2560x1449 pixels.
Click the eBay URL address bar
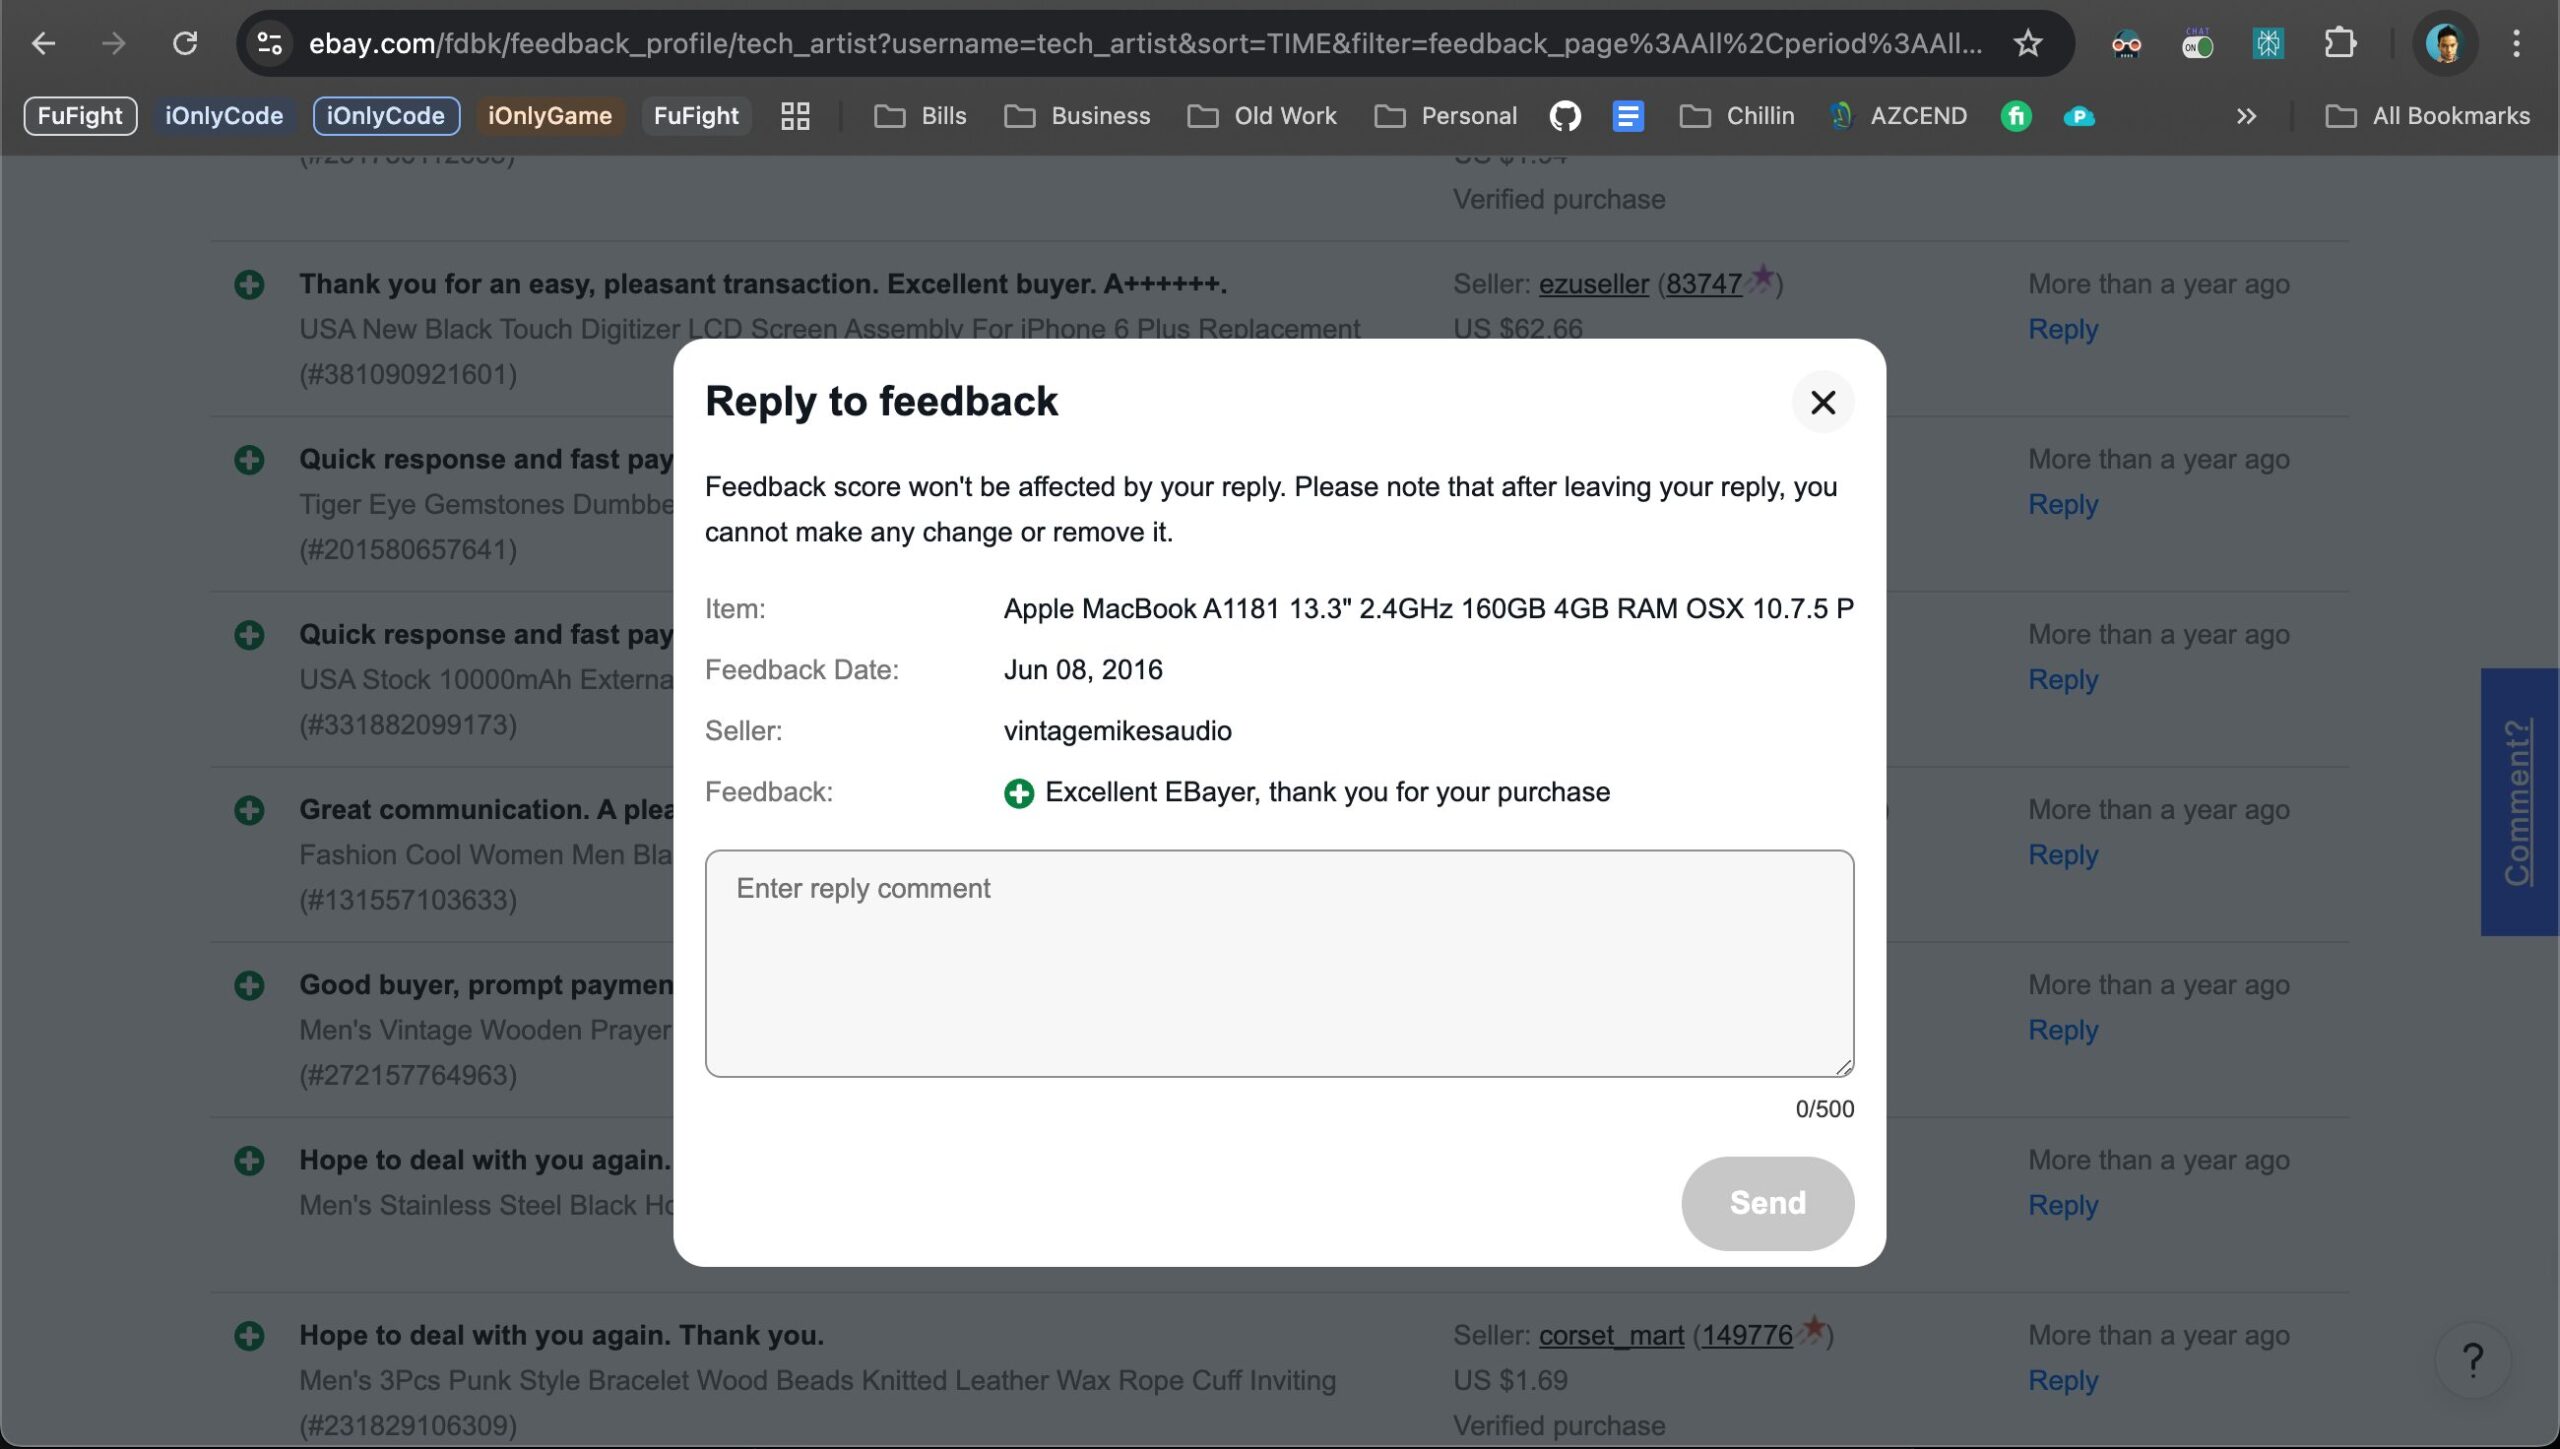click(1144, 43)
